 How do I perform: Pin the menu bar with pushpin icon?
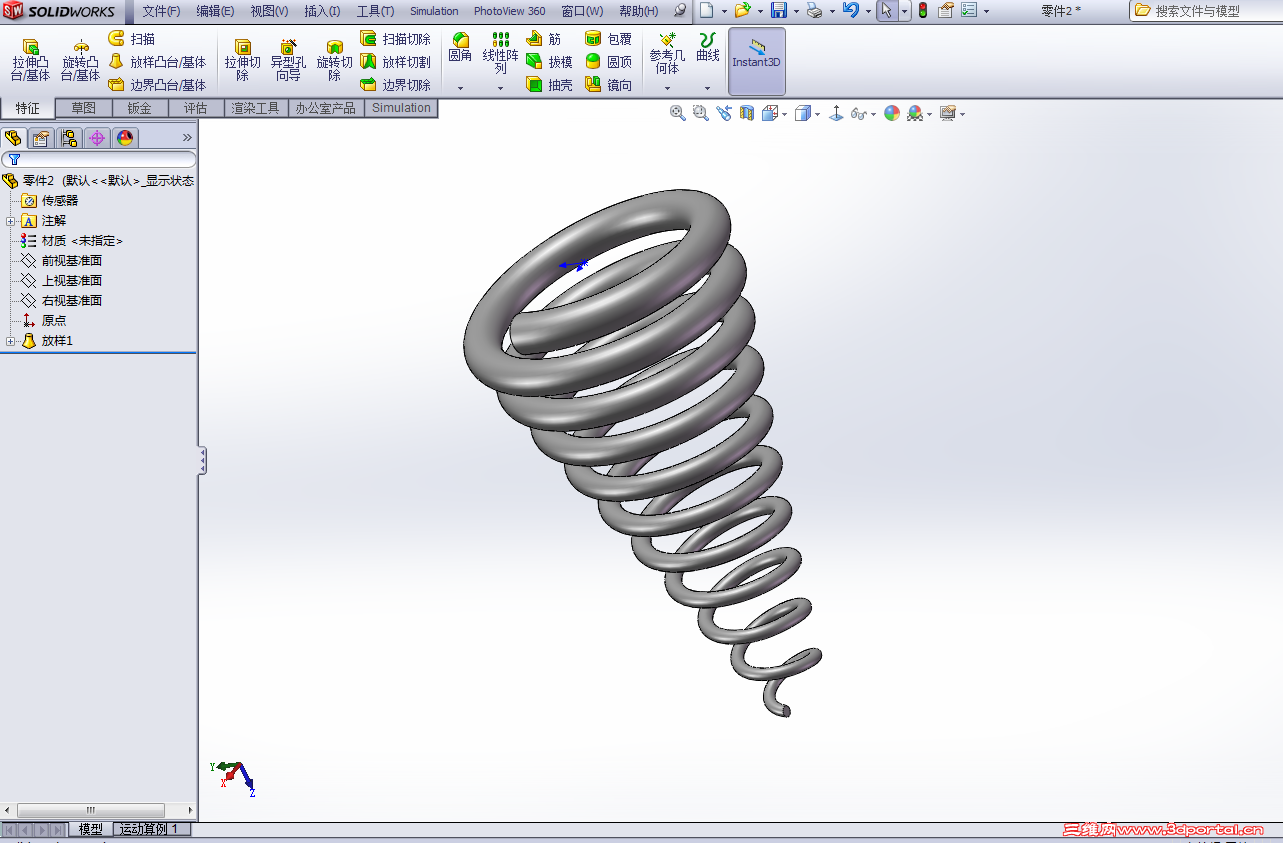[680, 11]
